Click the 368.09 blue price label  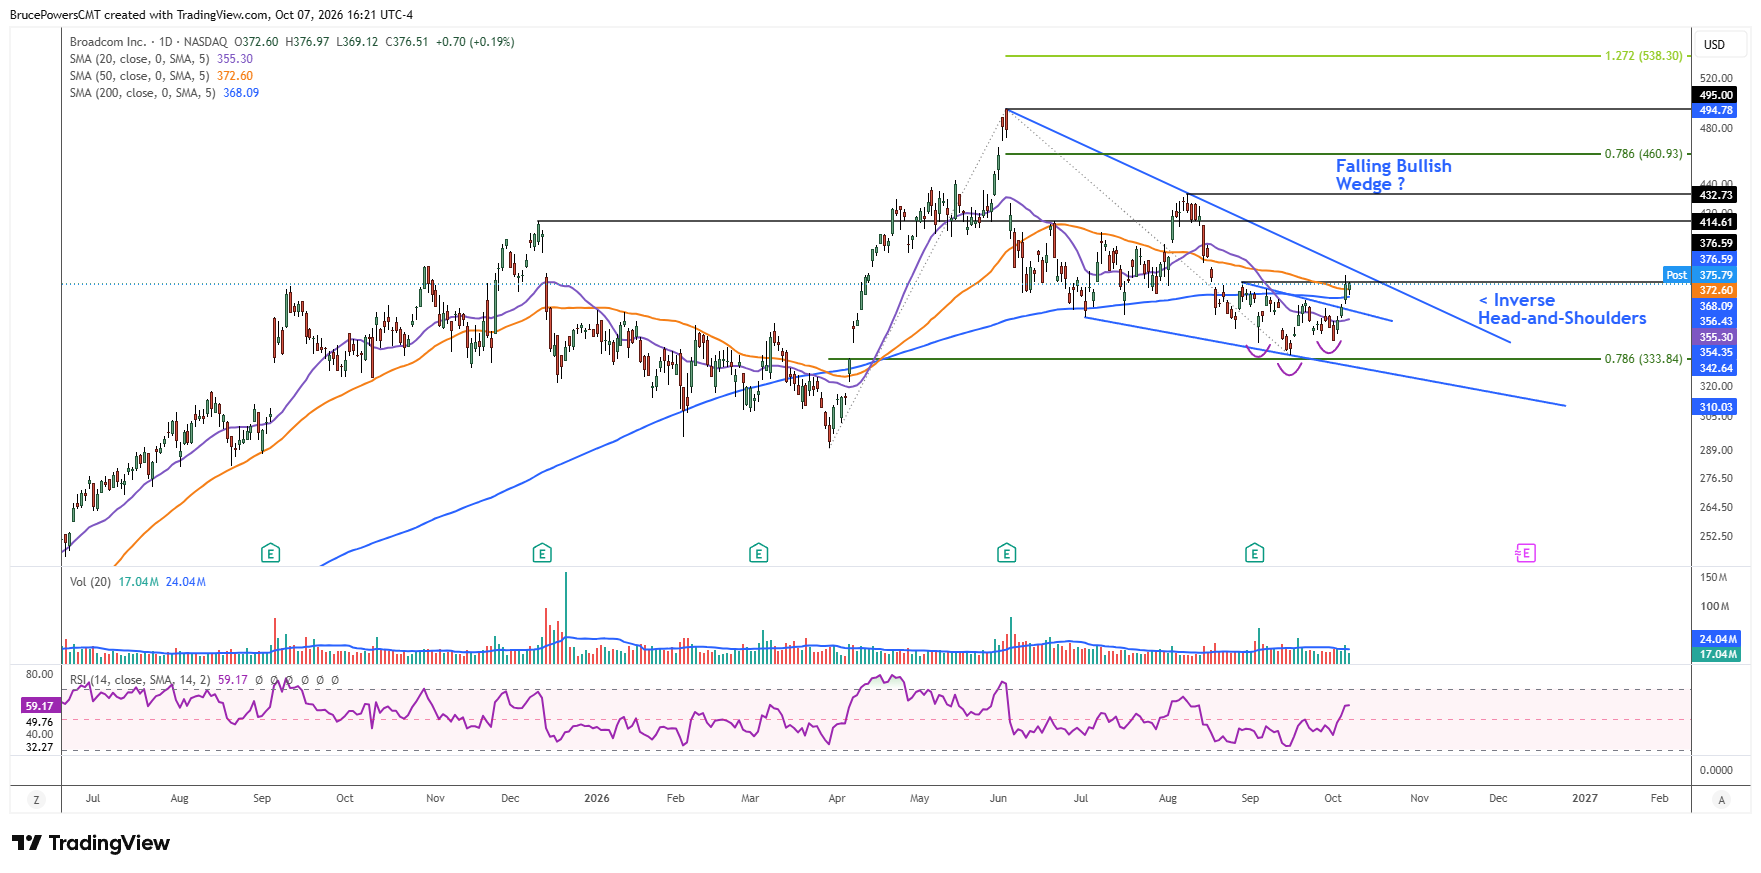(x=1716, y=306)
